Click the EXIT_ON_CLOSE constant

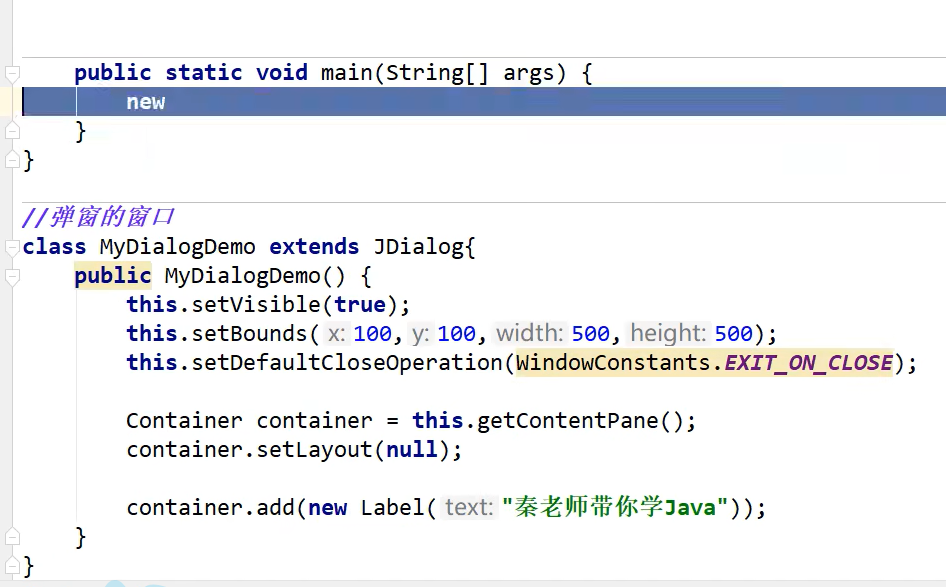808,363
